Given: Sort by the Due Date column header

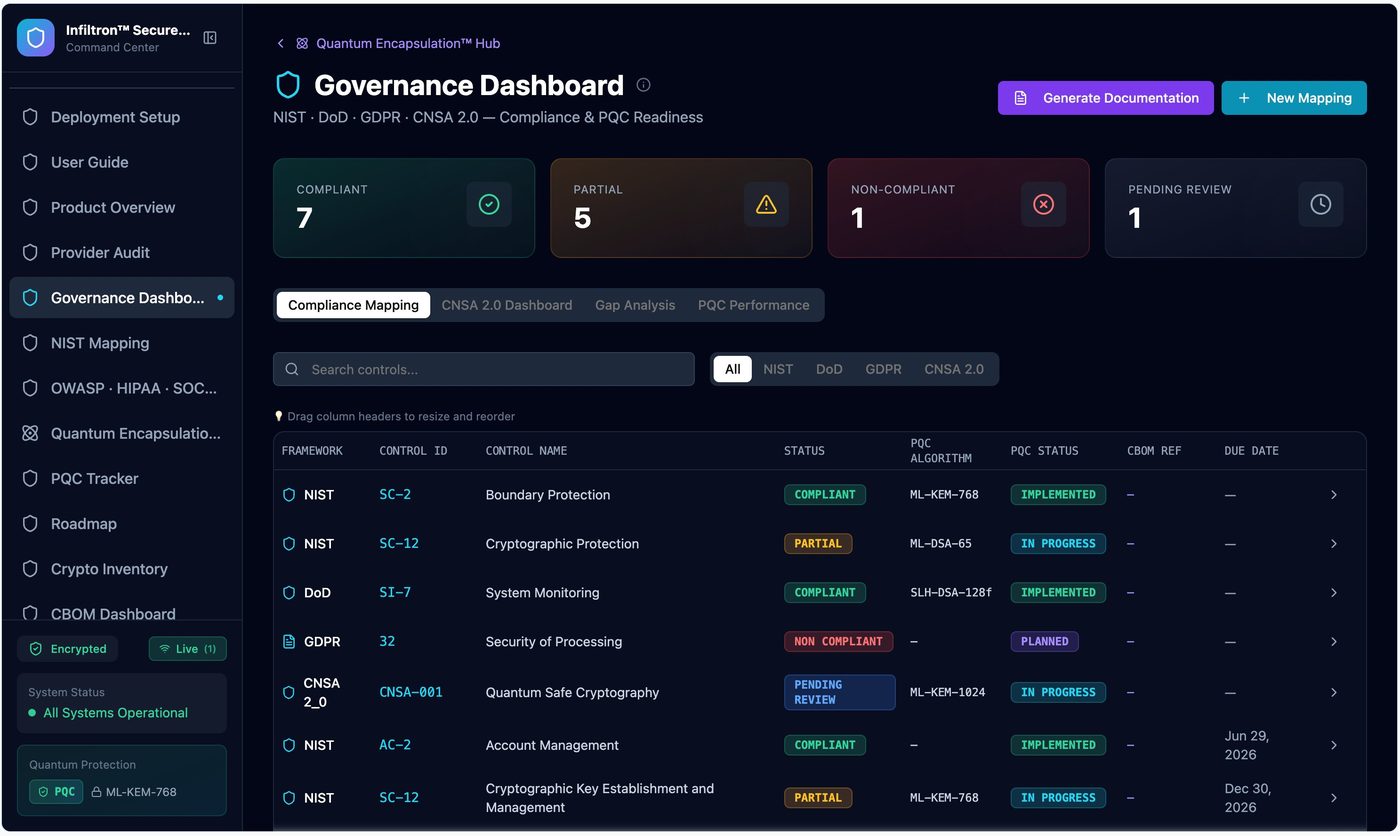Looking at the screenshot, I should click(1251, 451).
